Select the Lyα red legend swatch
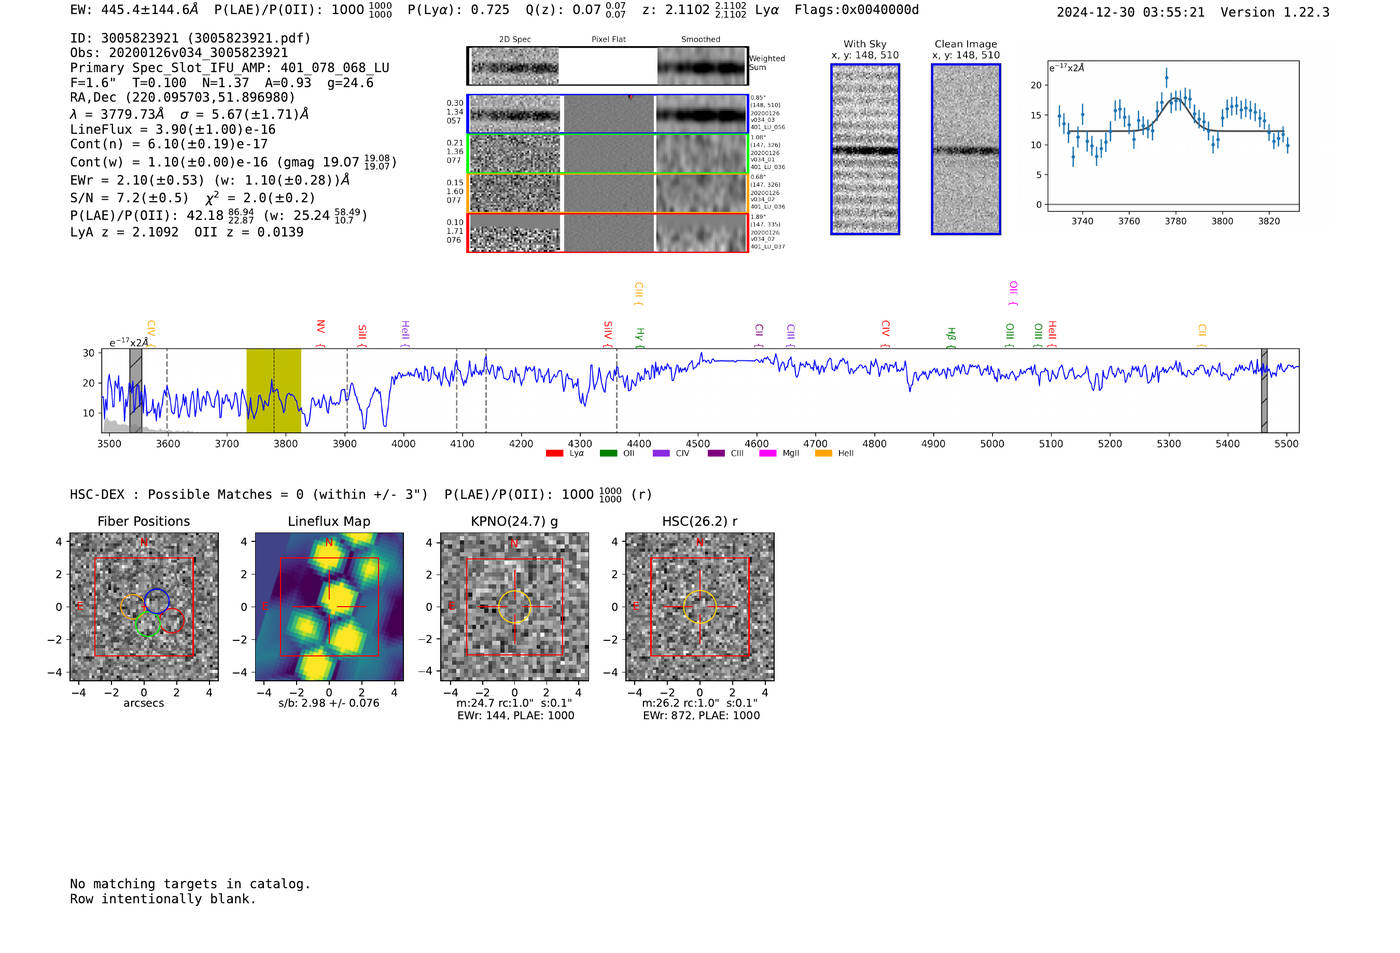 (554, 453)
